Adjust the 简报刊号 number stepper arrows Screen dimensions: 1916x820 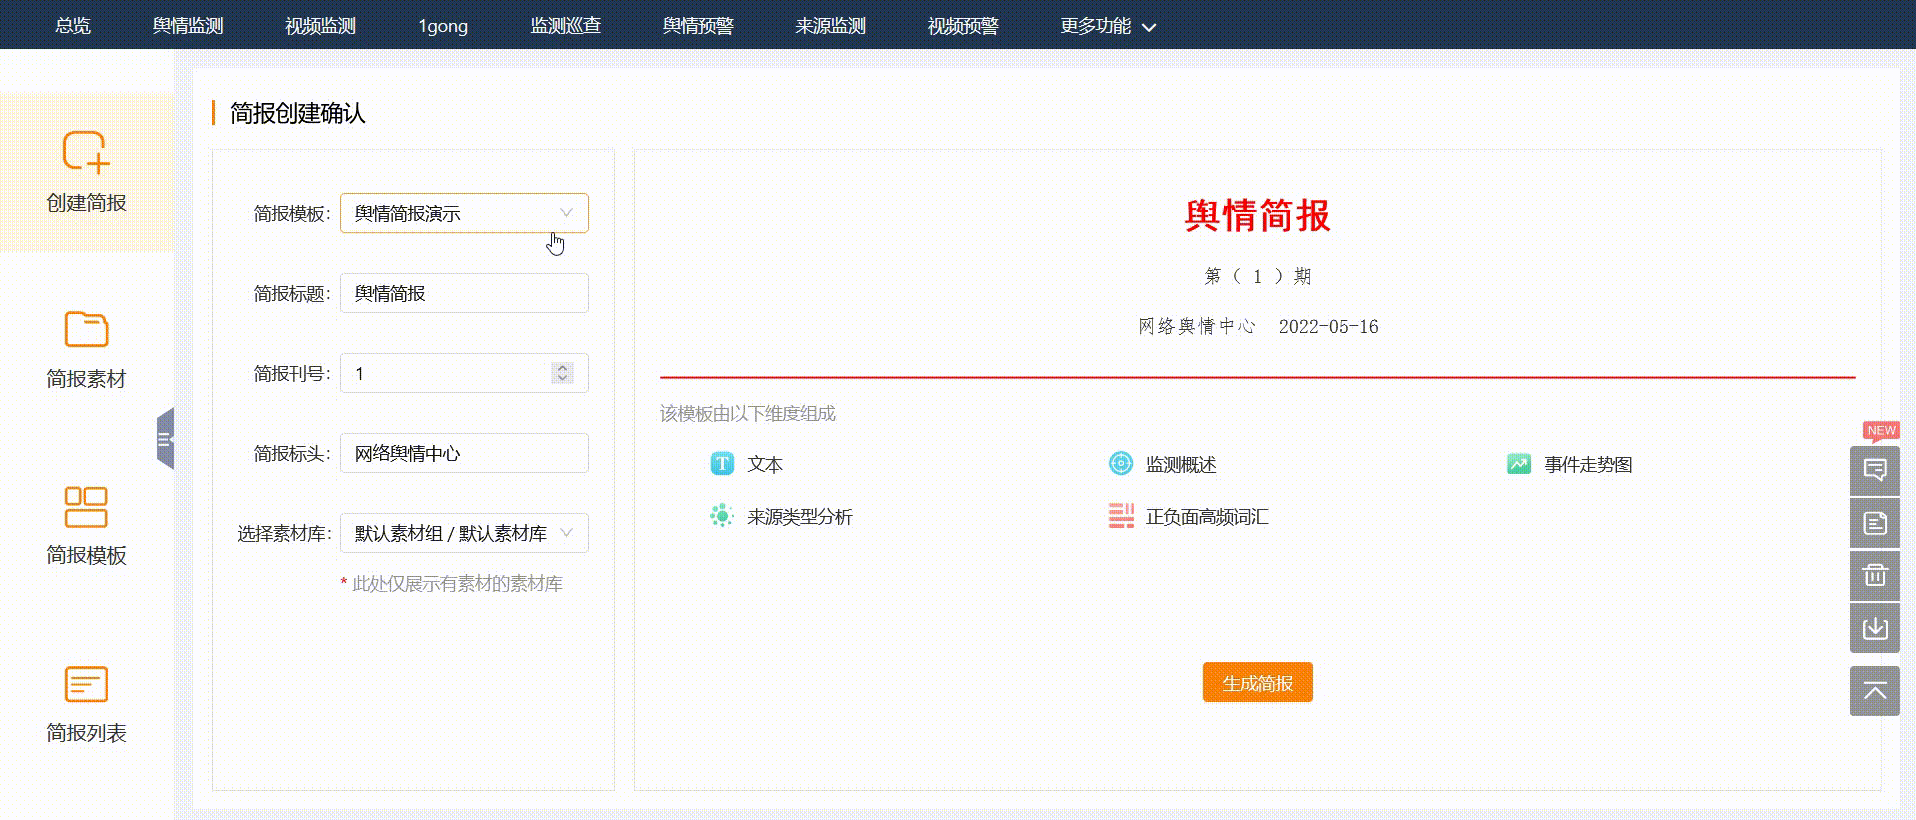pyautogui.click(x=562, y=373)
